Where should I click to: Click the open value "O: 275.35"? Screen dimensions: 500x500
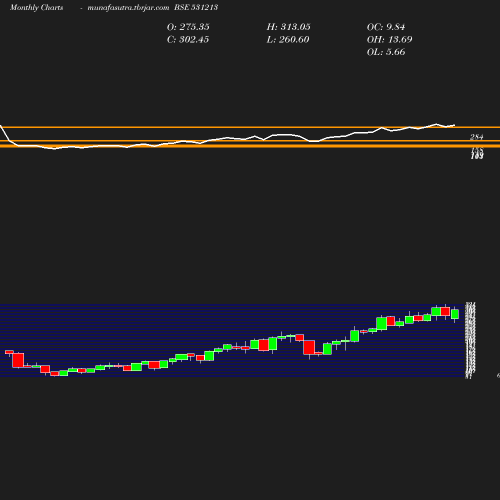pyautogui.click(x=188, y=27)
